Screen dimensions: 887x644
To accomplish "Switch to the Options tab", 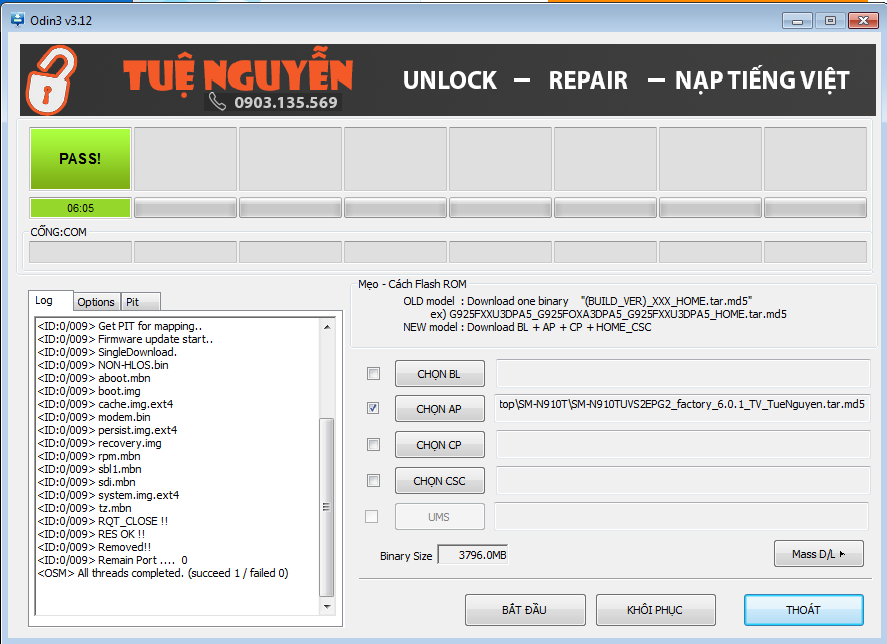I will (96, 302).
